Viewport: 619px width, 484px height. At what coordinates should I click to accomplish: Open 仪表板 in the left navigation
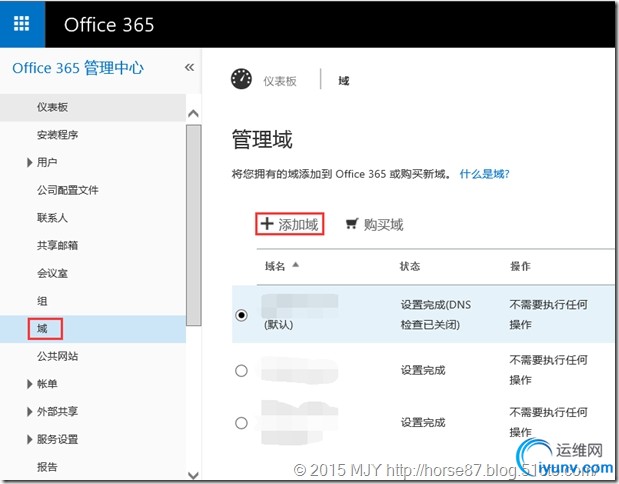pos(93,107)
